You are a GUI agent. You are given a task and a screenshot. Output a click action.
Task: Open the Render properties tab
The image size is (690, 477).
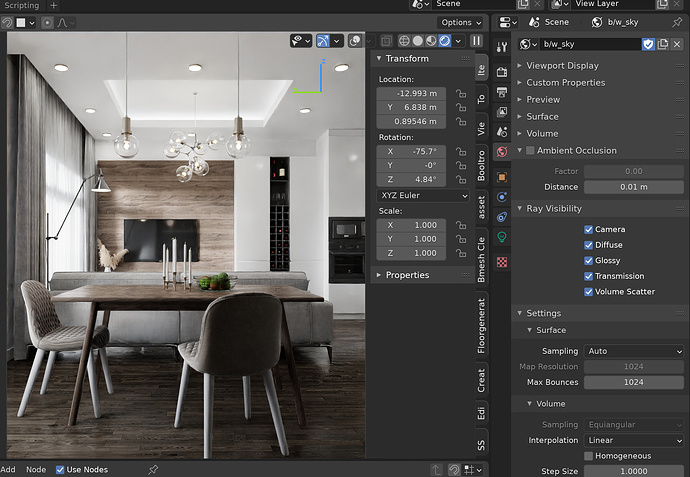coord(502,72)
